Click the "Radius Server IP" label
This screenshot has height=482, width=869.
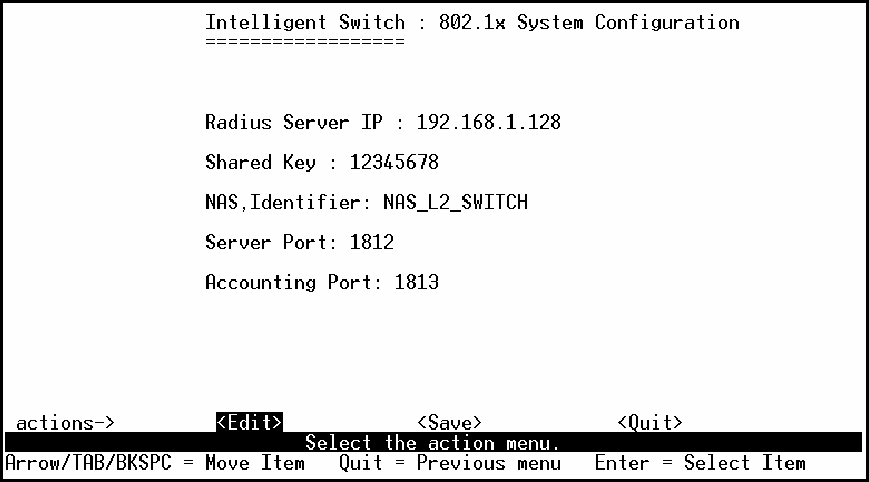[x=292, y=123]
